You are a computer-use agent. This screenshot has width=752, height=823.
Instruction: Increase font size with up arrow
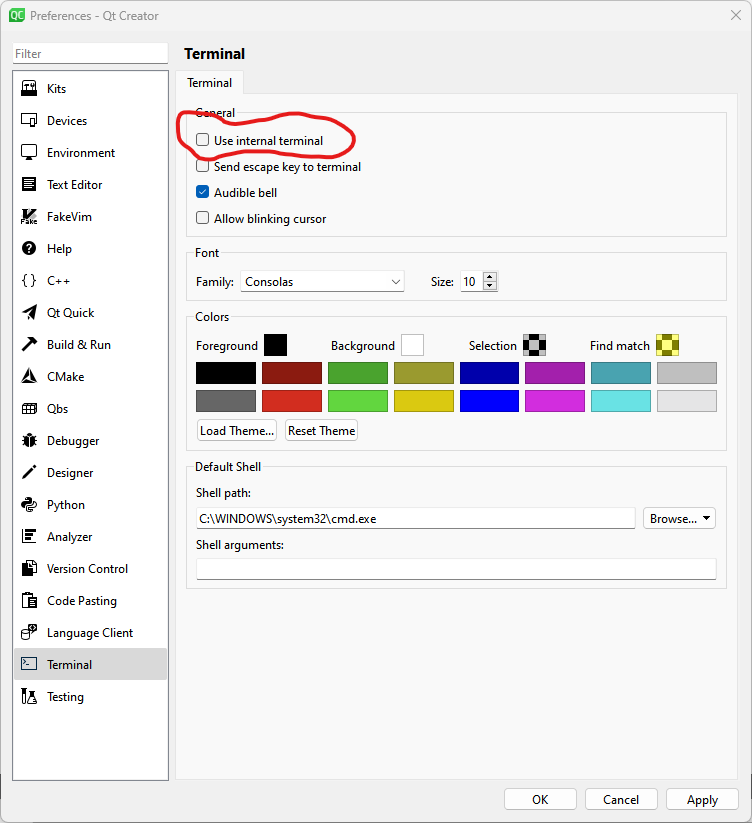[490, 276]
